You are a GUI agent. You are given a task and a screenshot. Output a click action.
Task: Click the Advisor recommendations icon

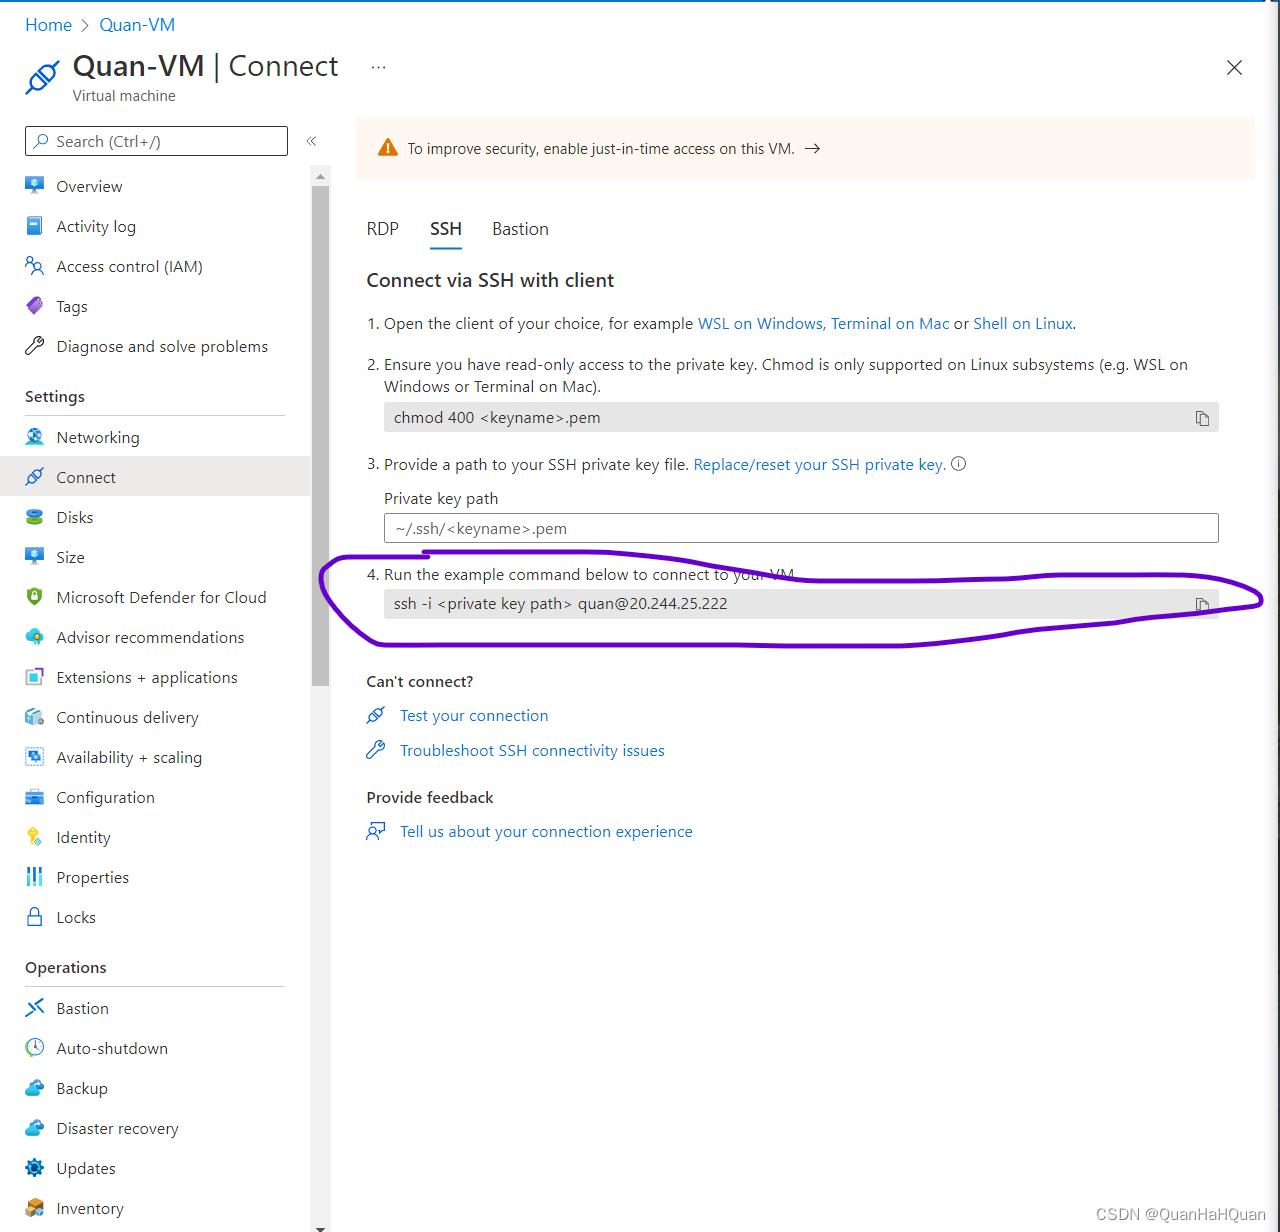click(x=35, y=637)
